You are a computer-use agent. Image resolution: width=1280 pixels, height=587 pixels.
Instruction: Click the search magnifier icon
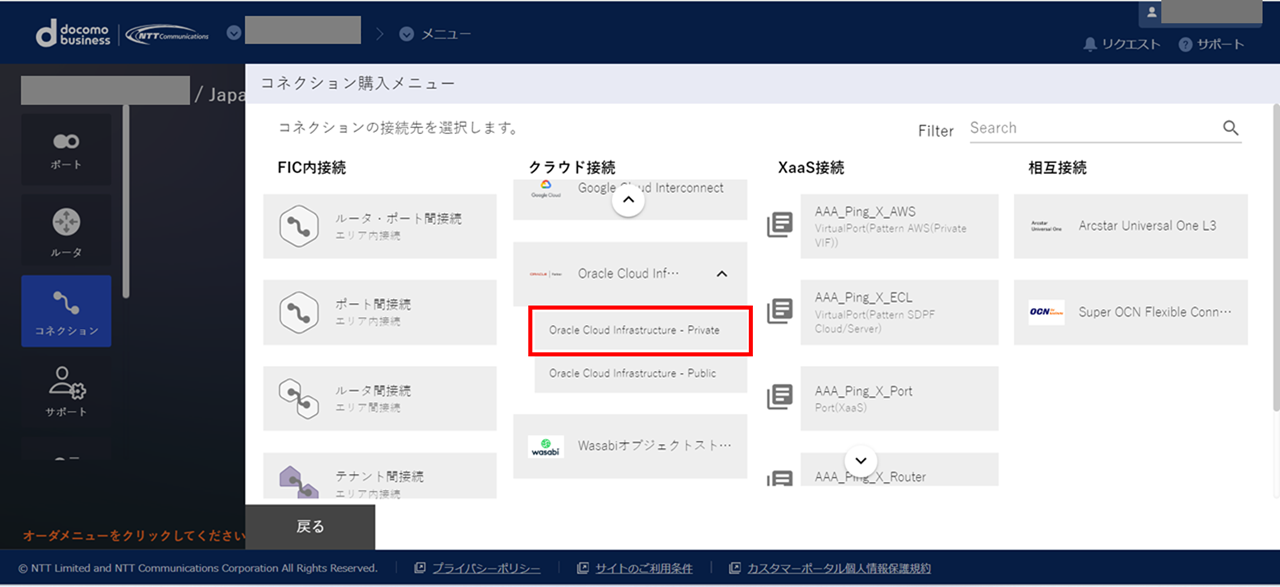tap(1230, 128)
